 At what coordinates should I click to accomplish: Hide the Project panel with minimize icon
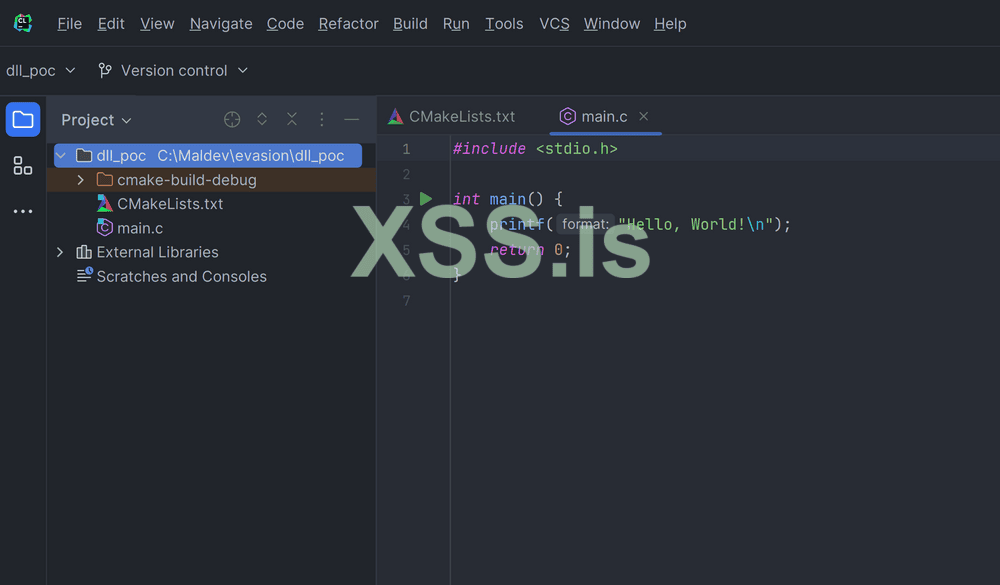[351, 119]
